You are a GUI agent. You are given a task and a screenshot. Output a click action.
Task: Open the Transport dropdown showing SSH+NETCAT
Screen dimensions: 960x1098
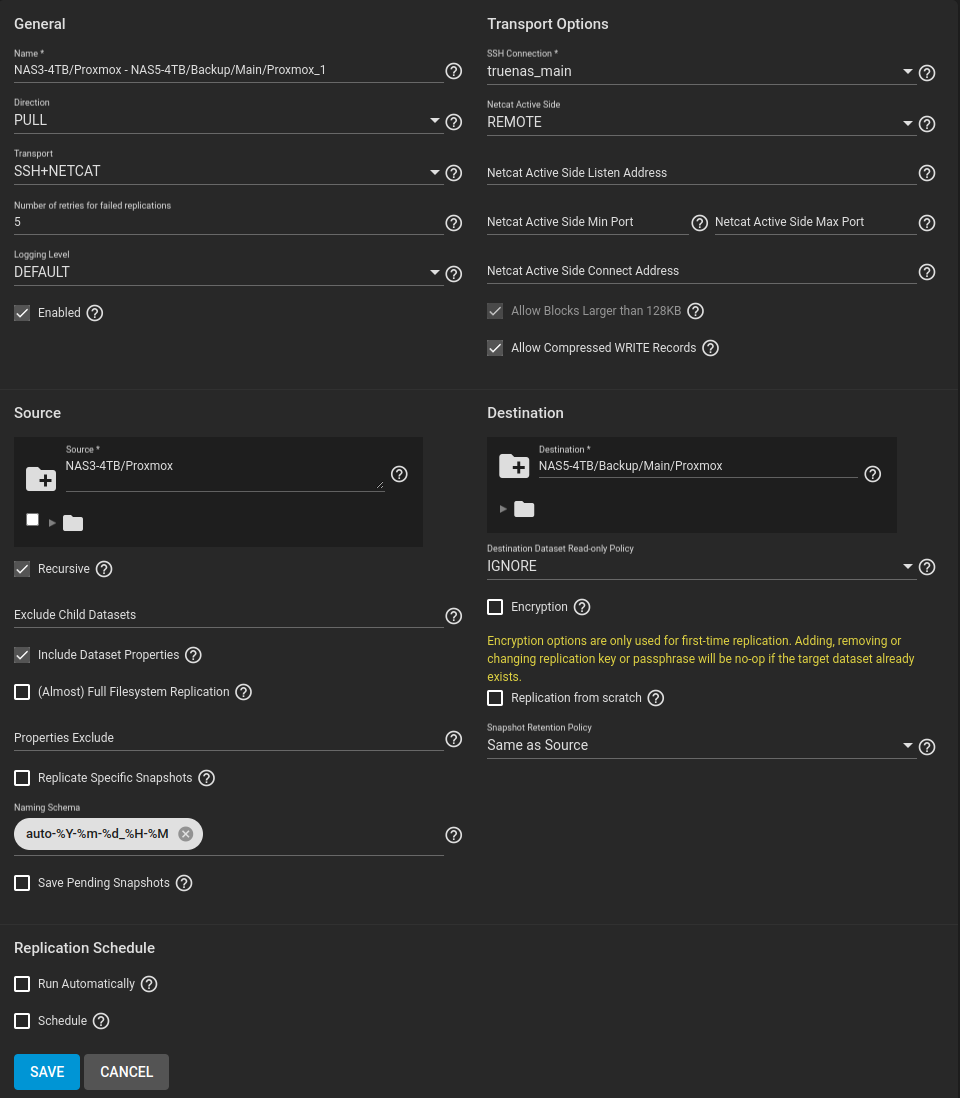pyautogui.click(x=228, y=172)
